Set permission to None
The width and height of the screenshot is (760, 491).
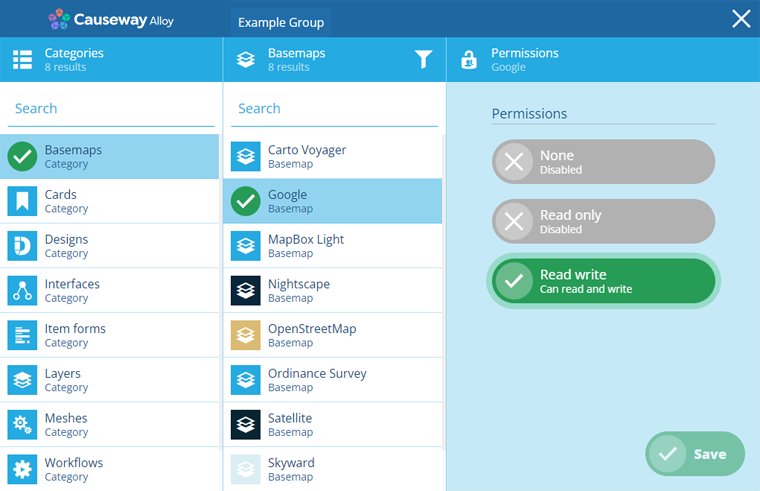603,162
